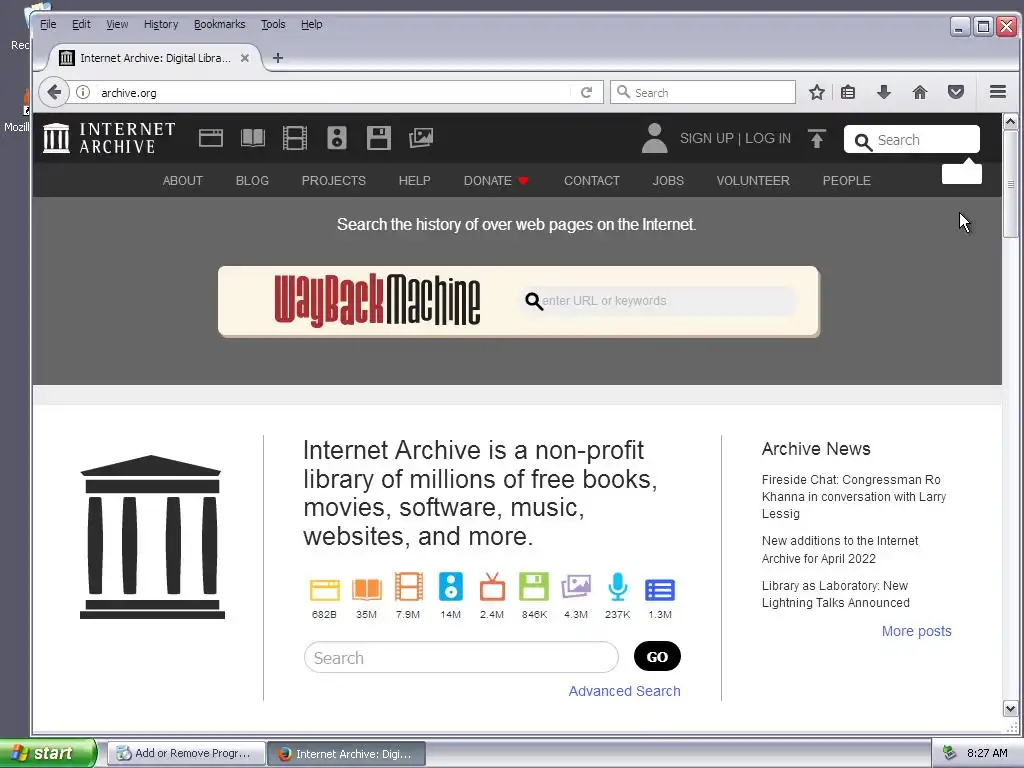Bookmark this page with the star icon
The height and width of the screenshot is (768, 1024).
click(816, 92)
